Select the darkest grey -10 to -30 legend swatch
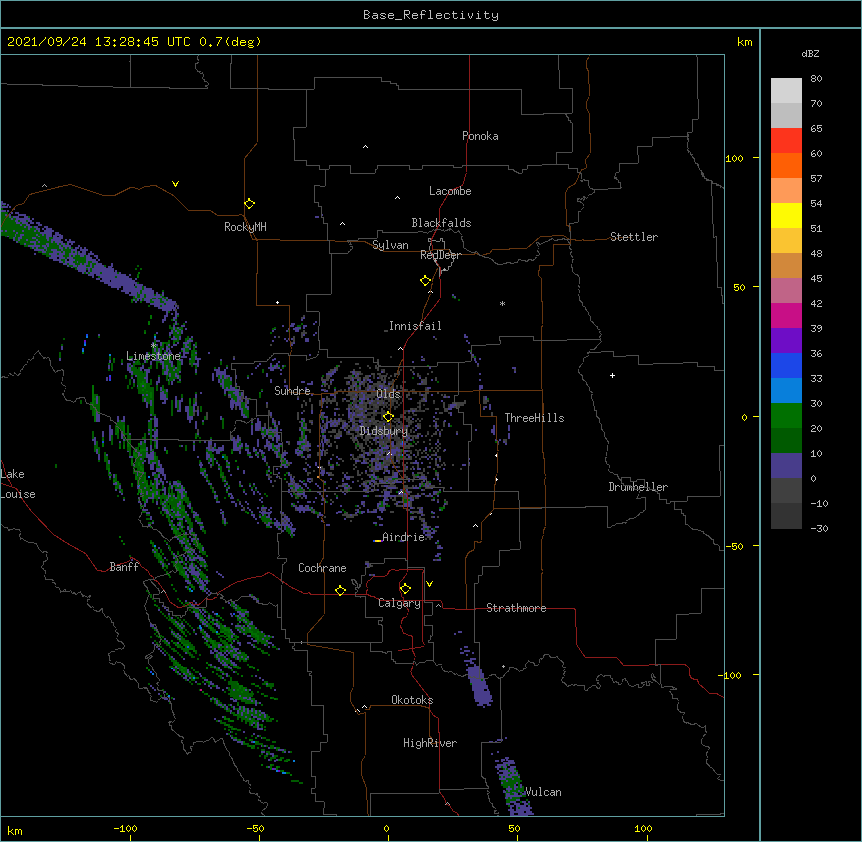862x842 pixels. (x=786, y=516)
